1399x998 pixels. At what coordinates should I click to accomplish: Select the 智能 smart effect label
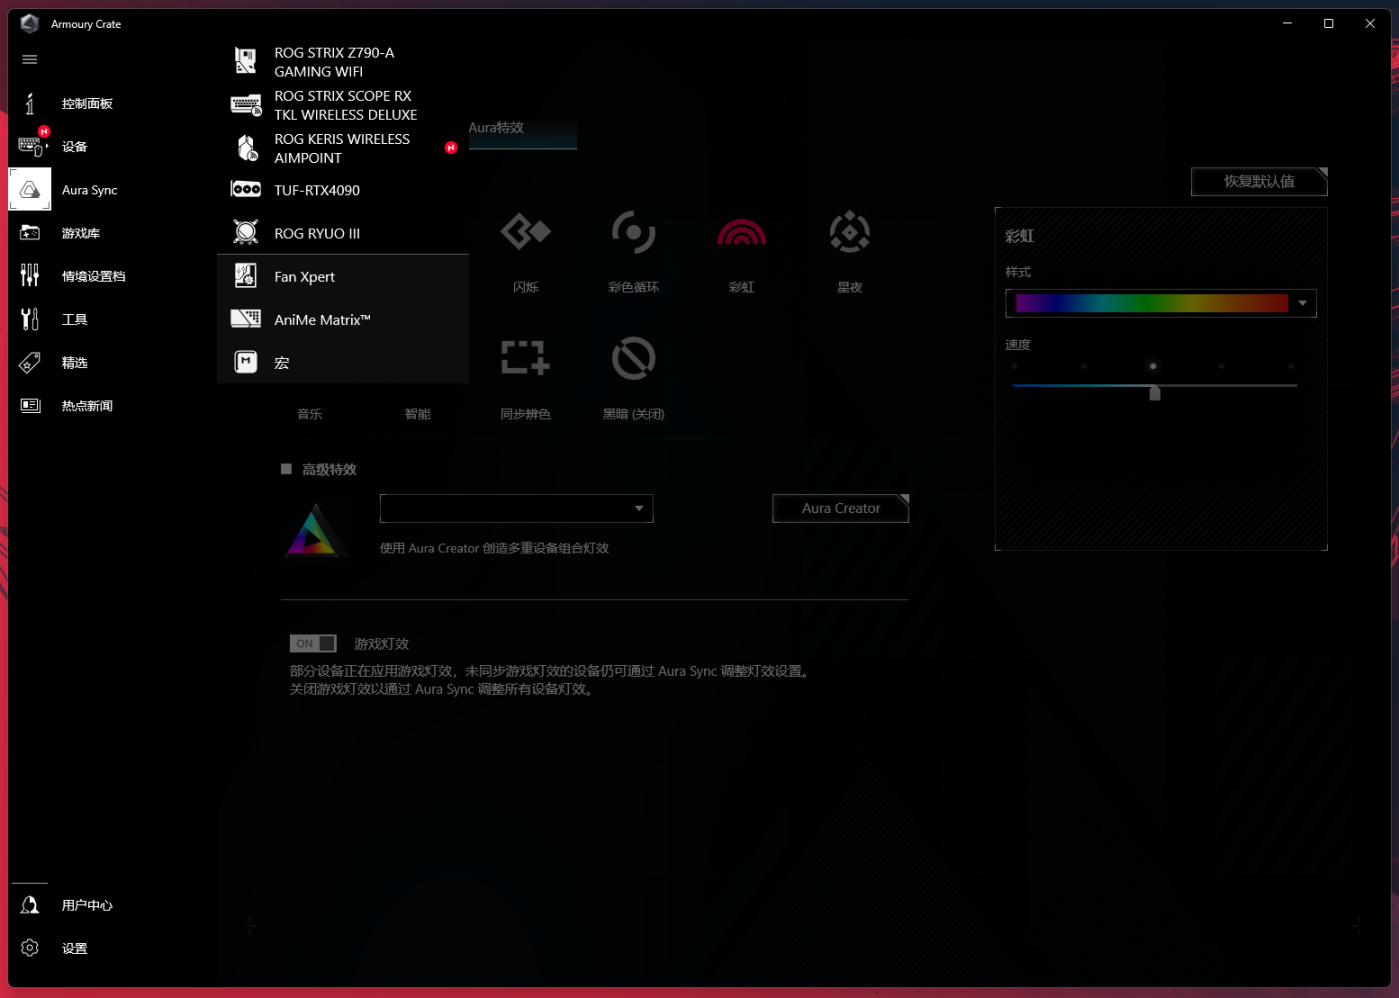[418, 414]
